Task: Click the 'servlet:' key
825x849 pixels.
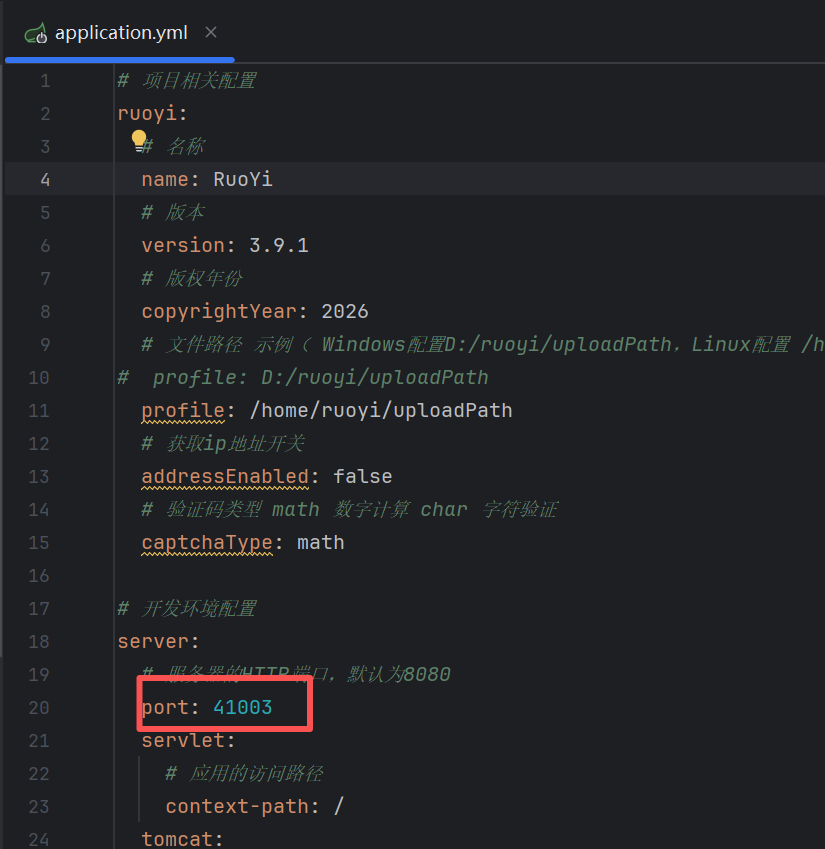Action: 188,741
